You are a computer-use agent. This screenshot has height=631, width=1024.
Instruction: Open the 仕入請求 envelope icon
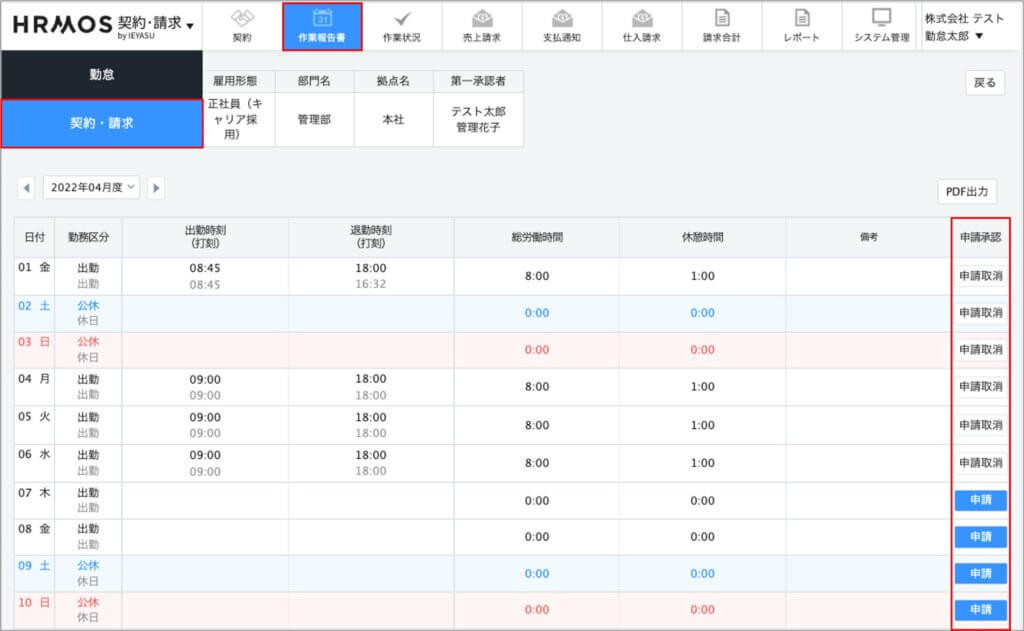click(642, 18)
